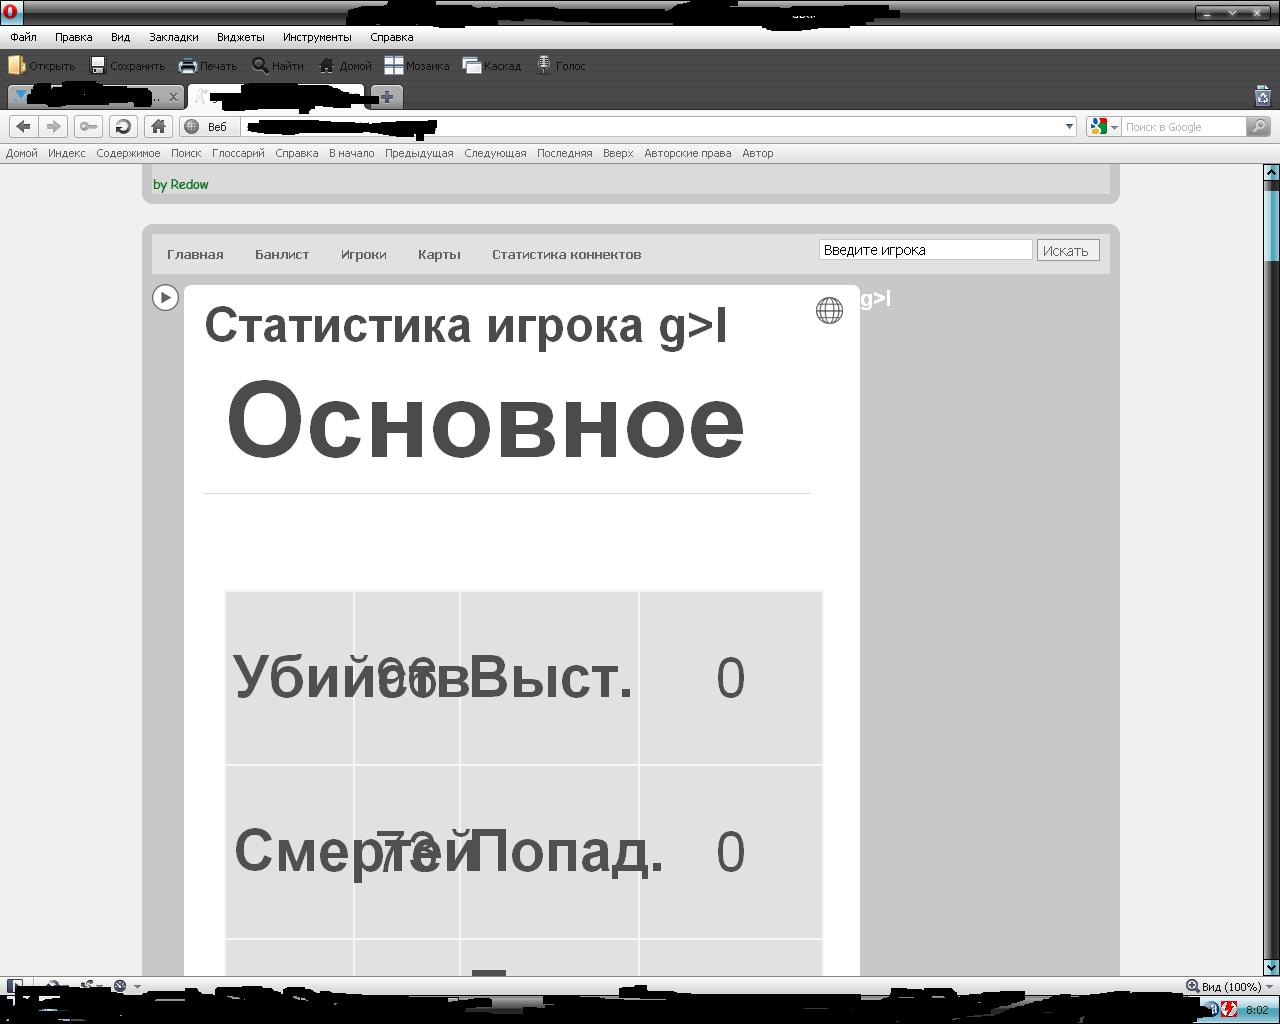Screen dimensions: 1280x1024
Task: Click the Веб site info badge
Action: point(209,126)
